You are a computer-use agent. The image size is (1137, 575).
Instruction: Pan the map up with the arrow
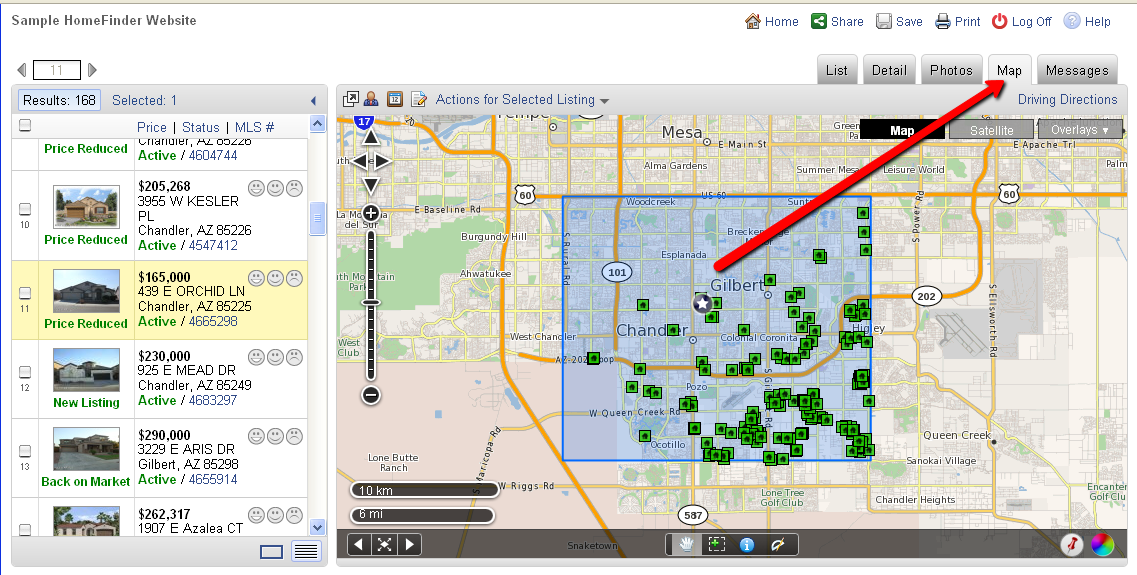pos(371,137)
